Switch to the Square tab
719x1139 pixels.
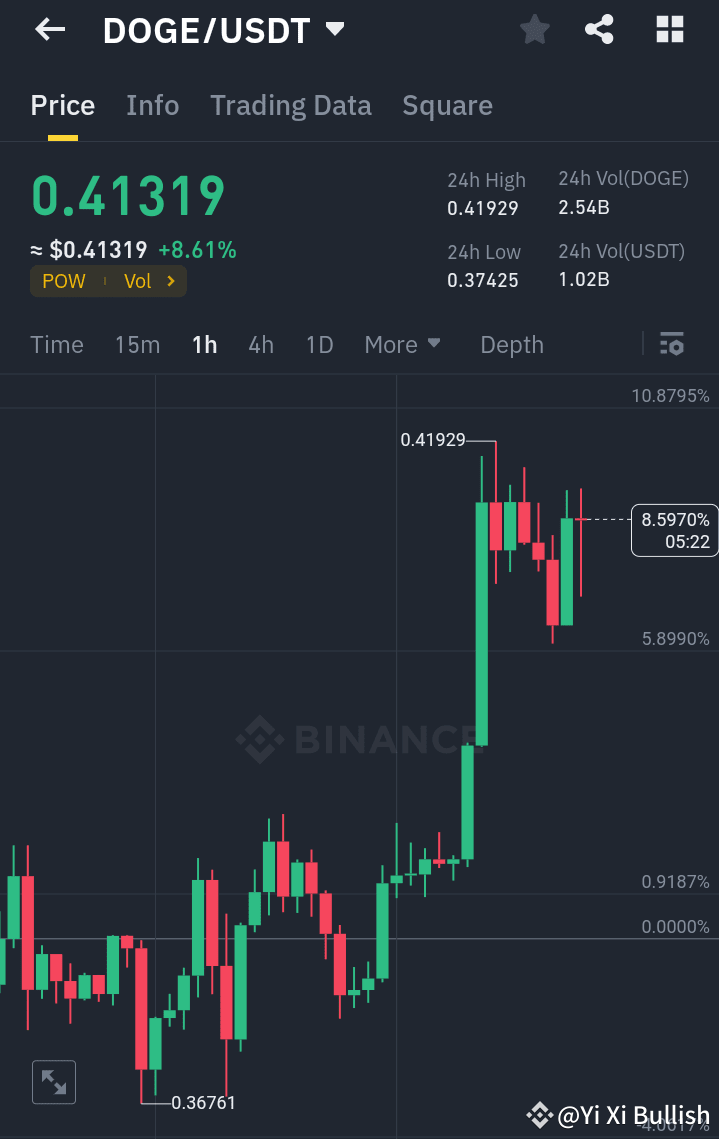[x=447, y=105]
